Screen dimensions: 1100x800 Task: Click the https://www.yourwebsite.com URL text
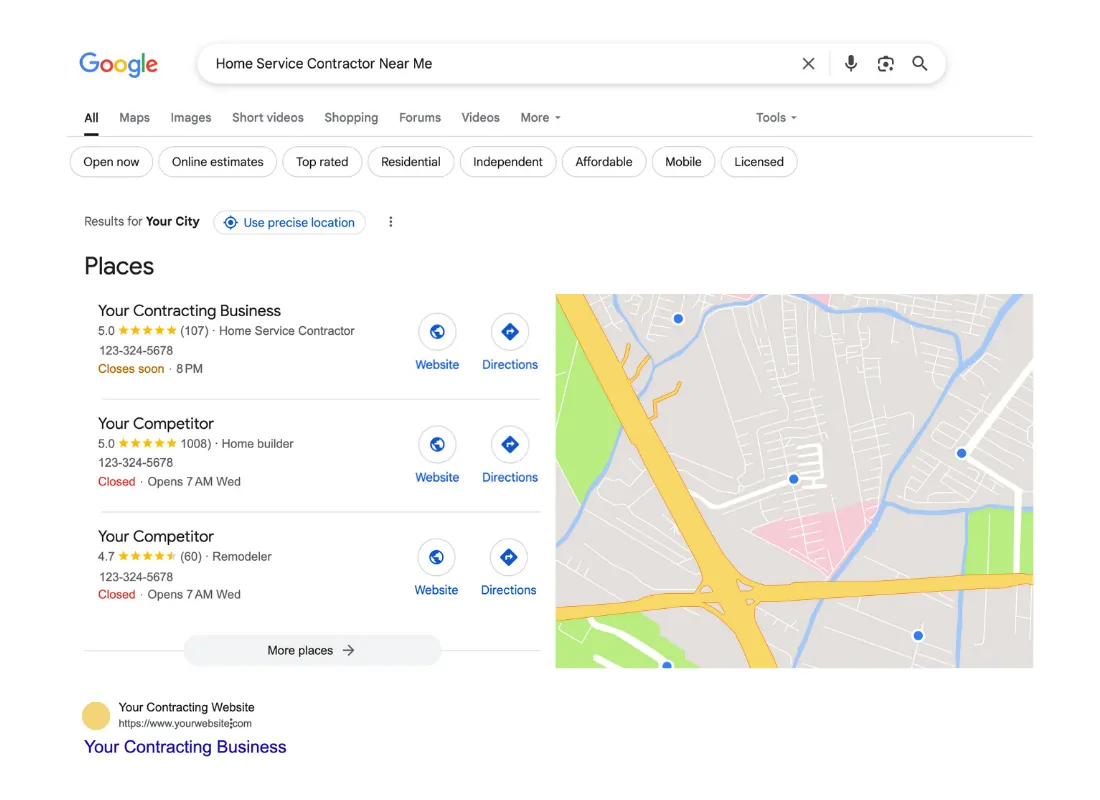click(x=185, y=724)
